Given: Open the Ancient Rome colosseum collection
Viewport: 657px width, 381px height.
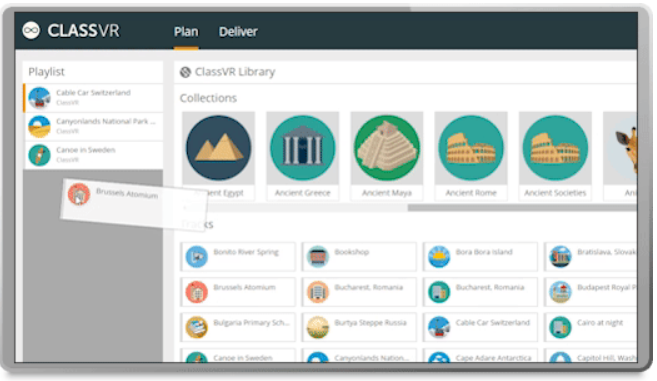Looking at the screenshot, I should pyautogui.click(x=471, y=148).
